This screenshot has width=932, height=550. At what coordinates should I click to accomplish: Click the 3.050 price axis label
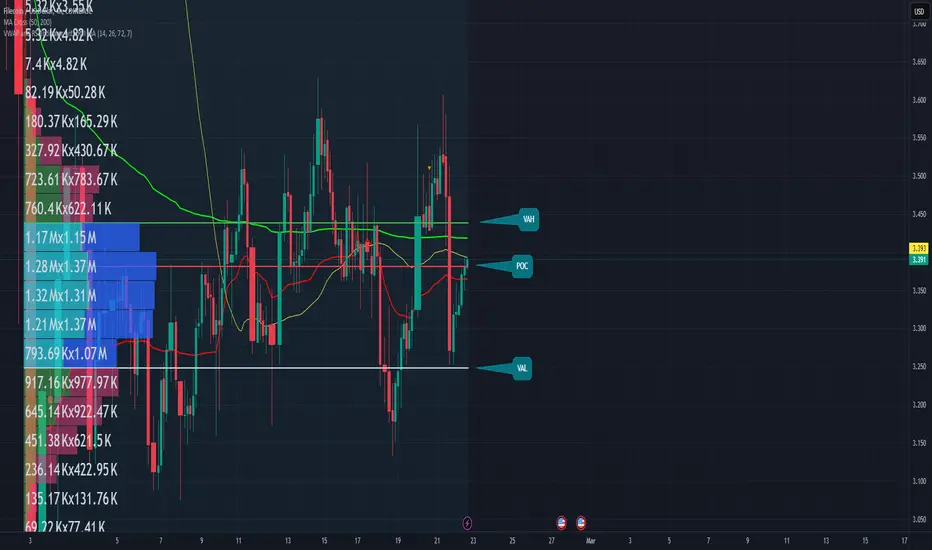(x=919, y=519)
